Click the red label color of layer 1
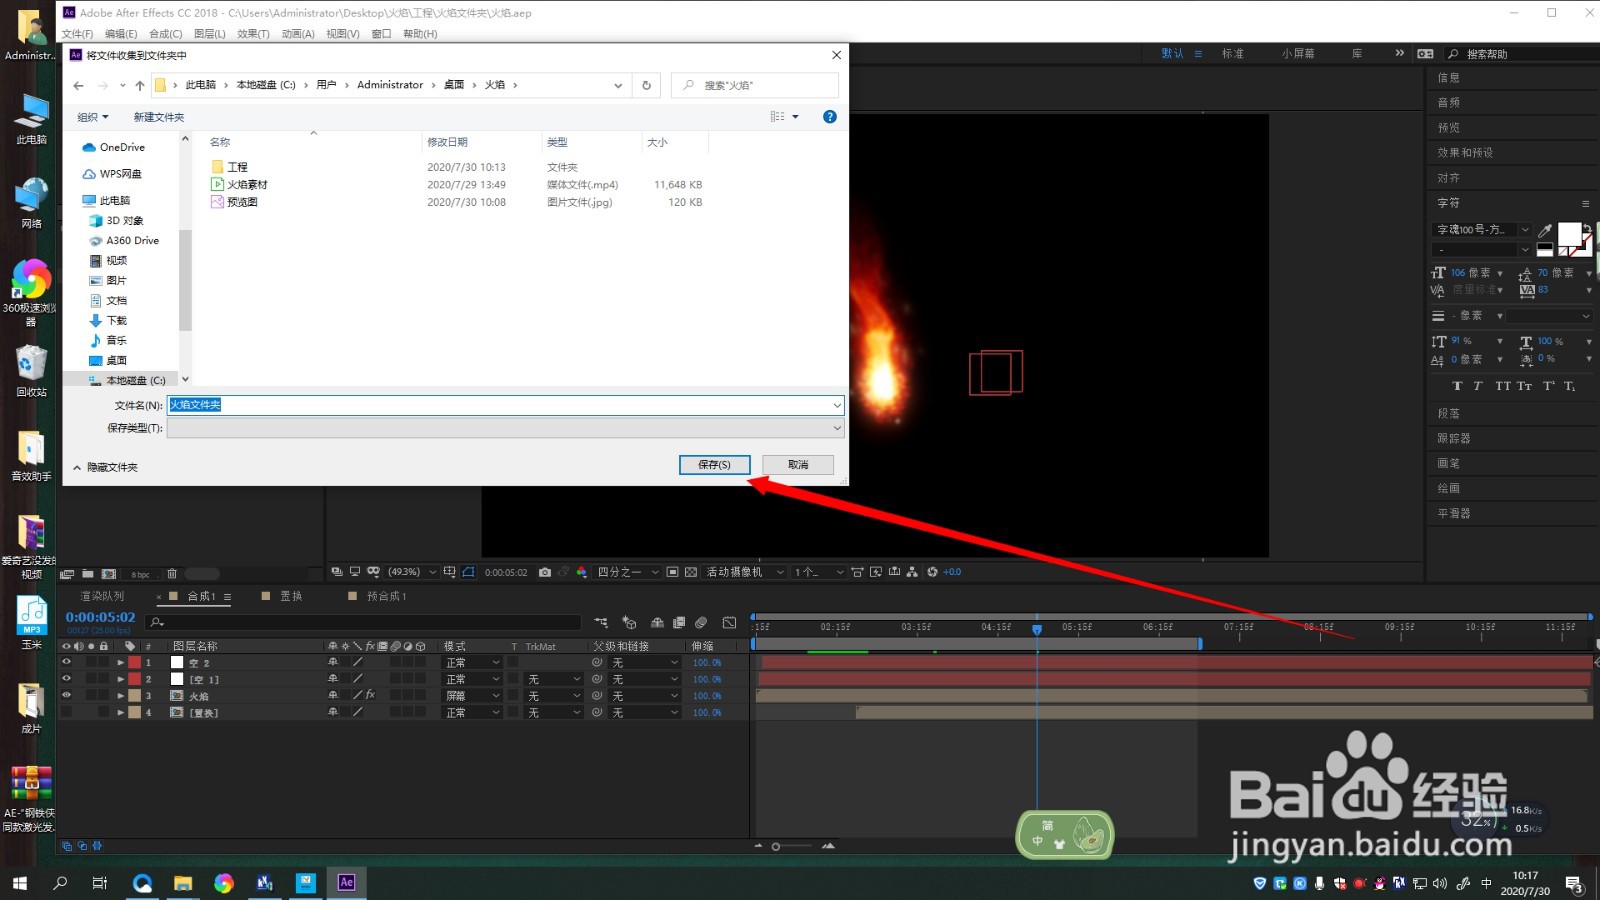This screenshot has height=900, width=1600. (134, 662)
